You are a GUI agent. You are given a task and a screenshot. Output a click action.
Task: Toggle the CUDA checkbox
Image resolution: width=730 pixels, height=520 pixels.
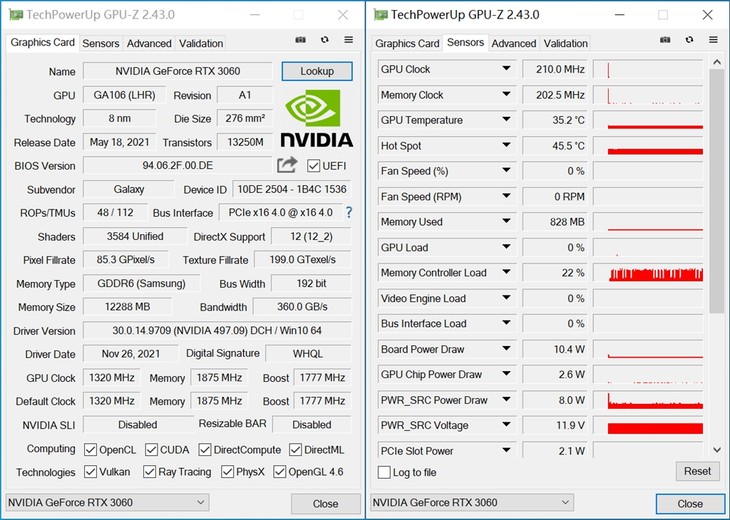click(151, 450)
